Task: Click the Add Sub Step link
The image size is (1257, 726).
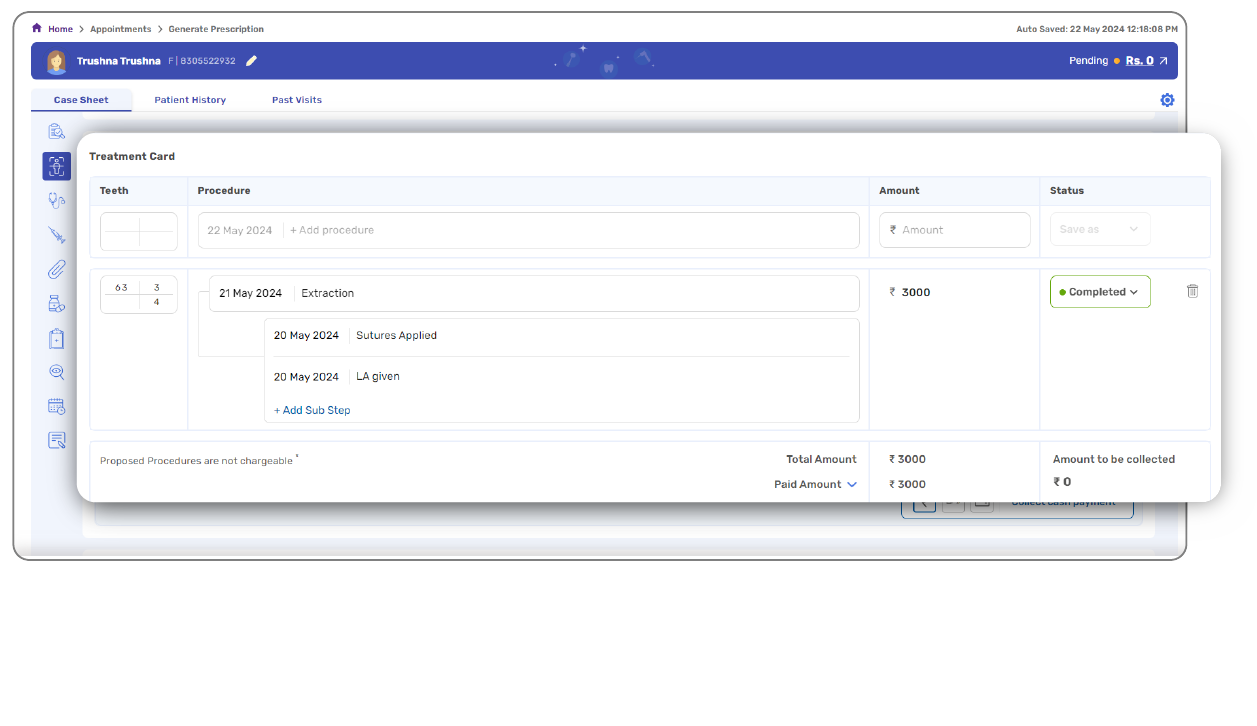Action: (312, 410)
